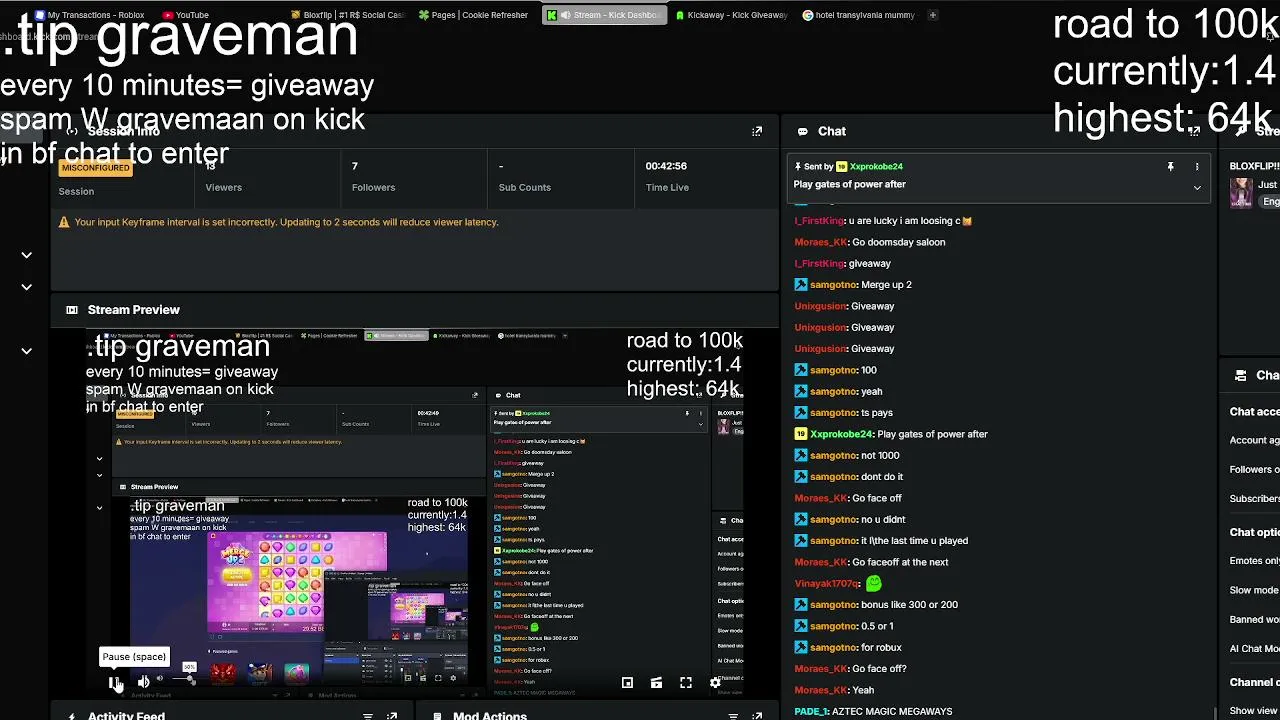
Task: Pause the stream preview player
Action: [114, 682]
